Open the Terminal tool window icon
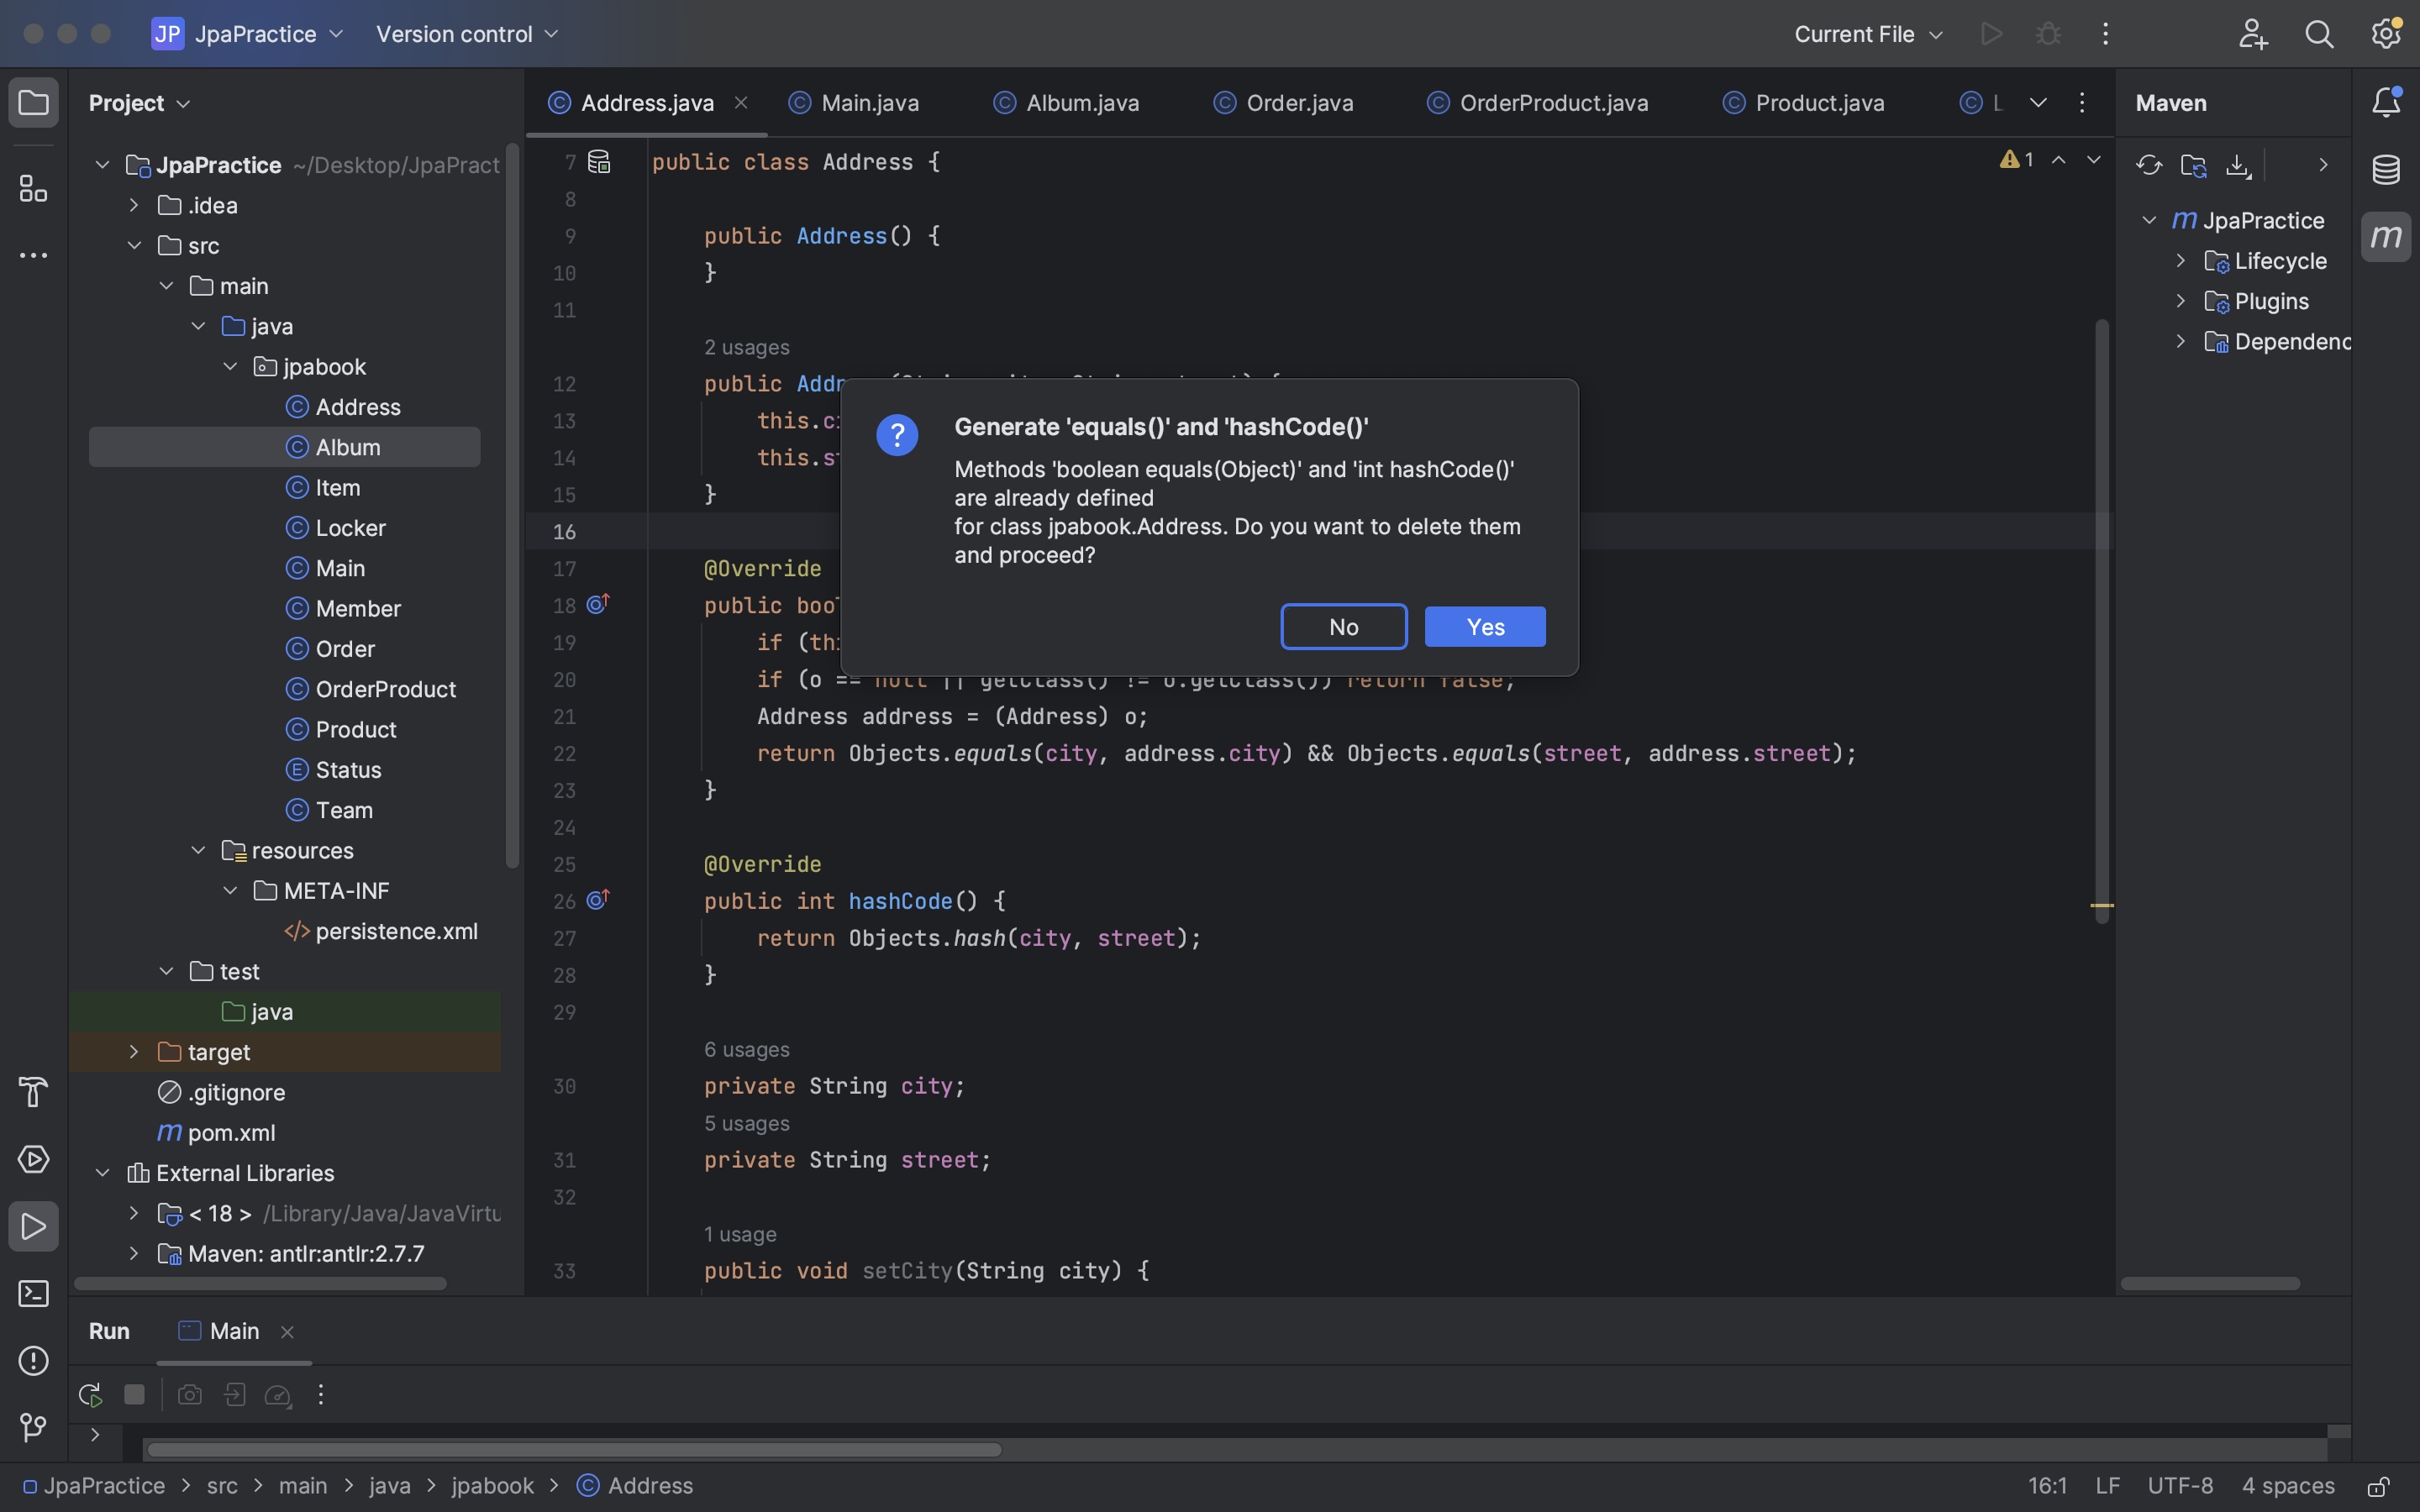 pos(33,1294)
